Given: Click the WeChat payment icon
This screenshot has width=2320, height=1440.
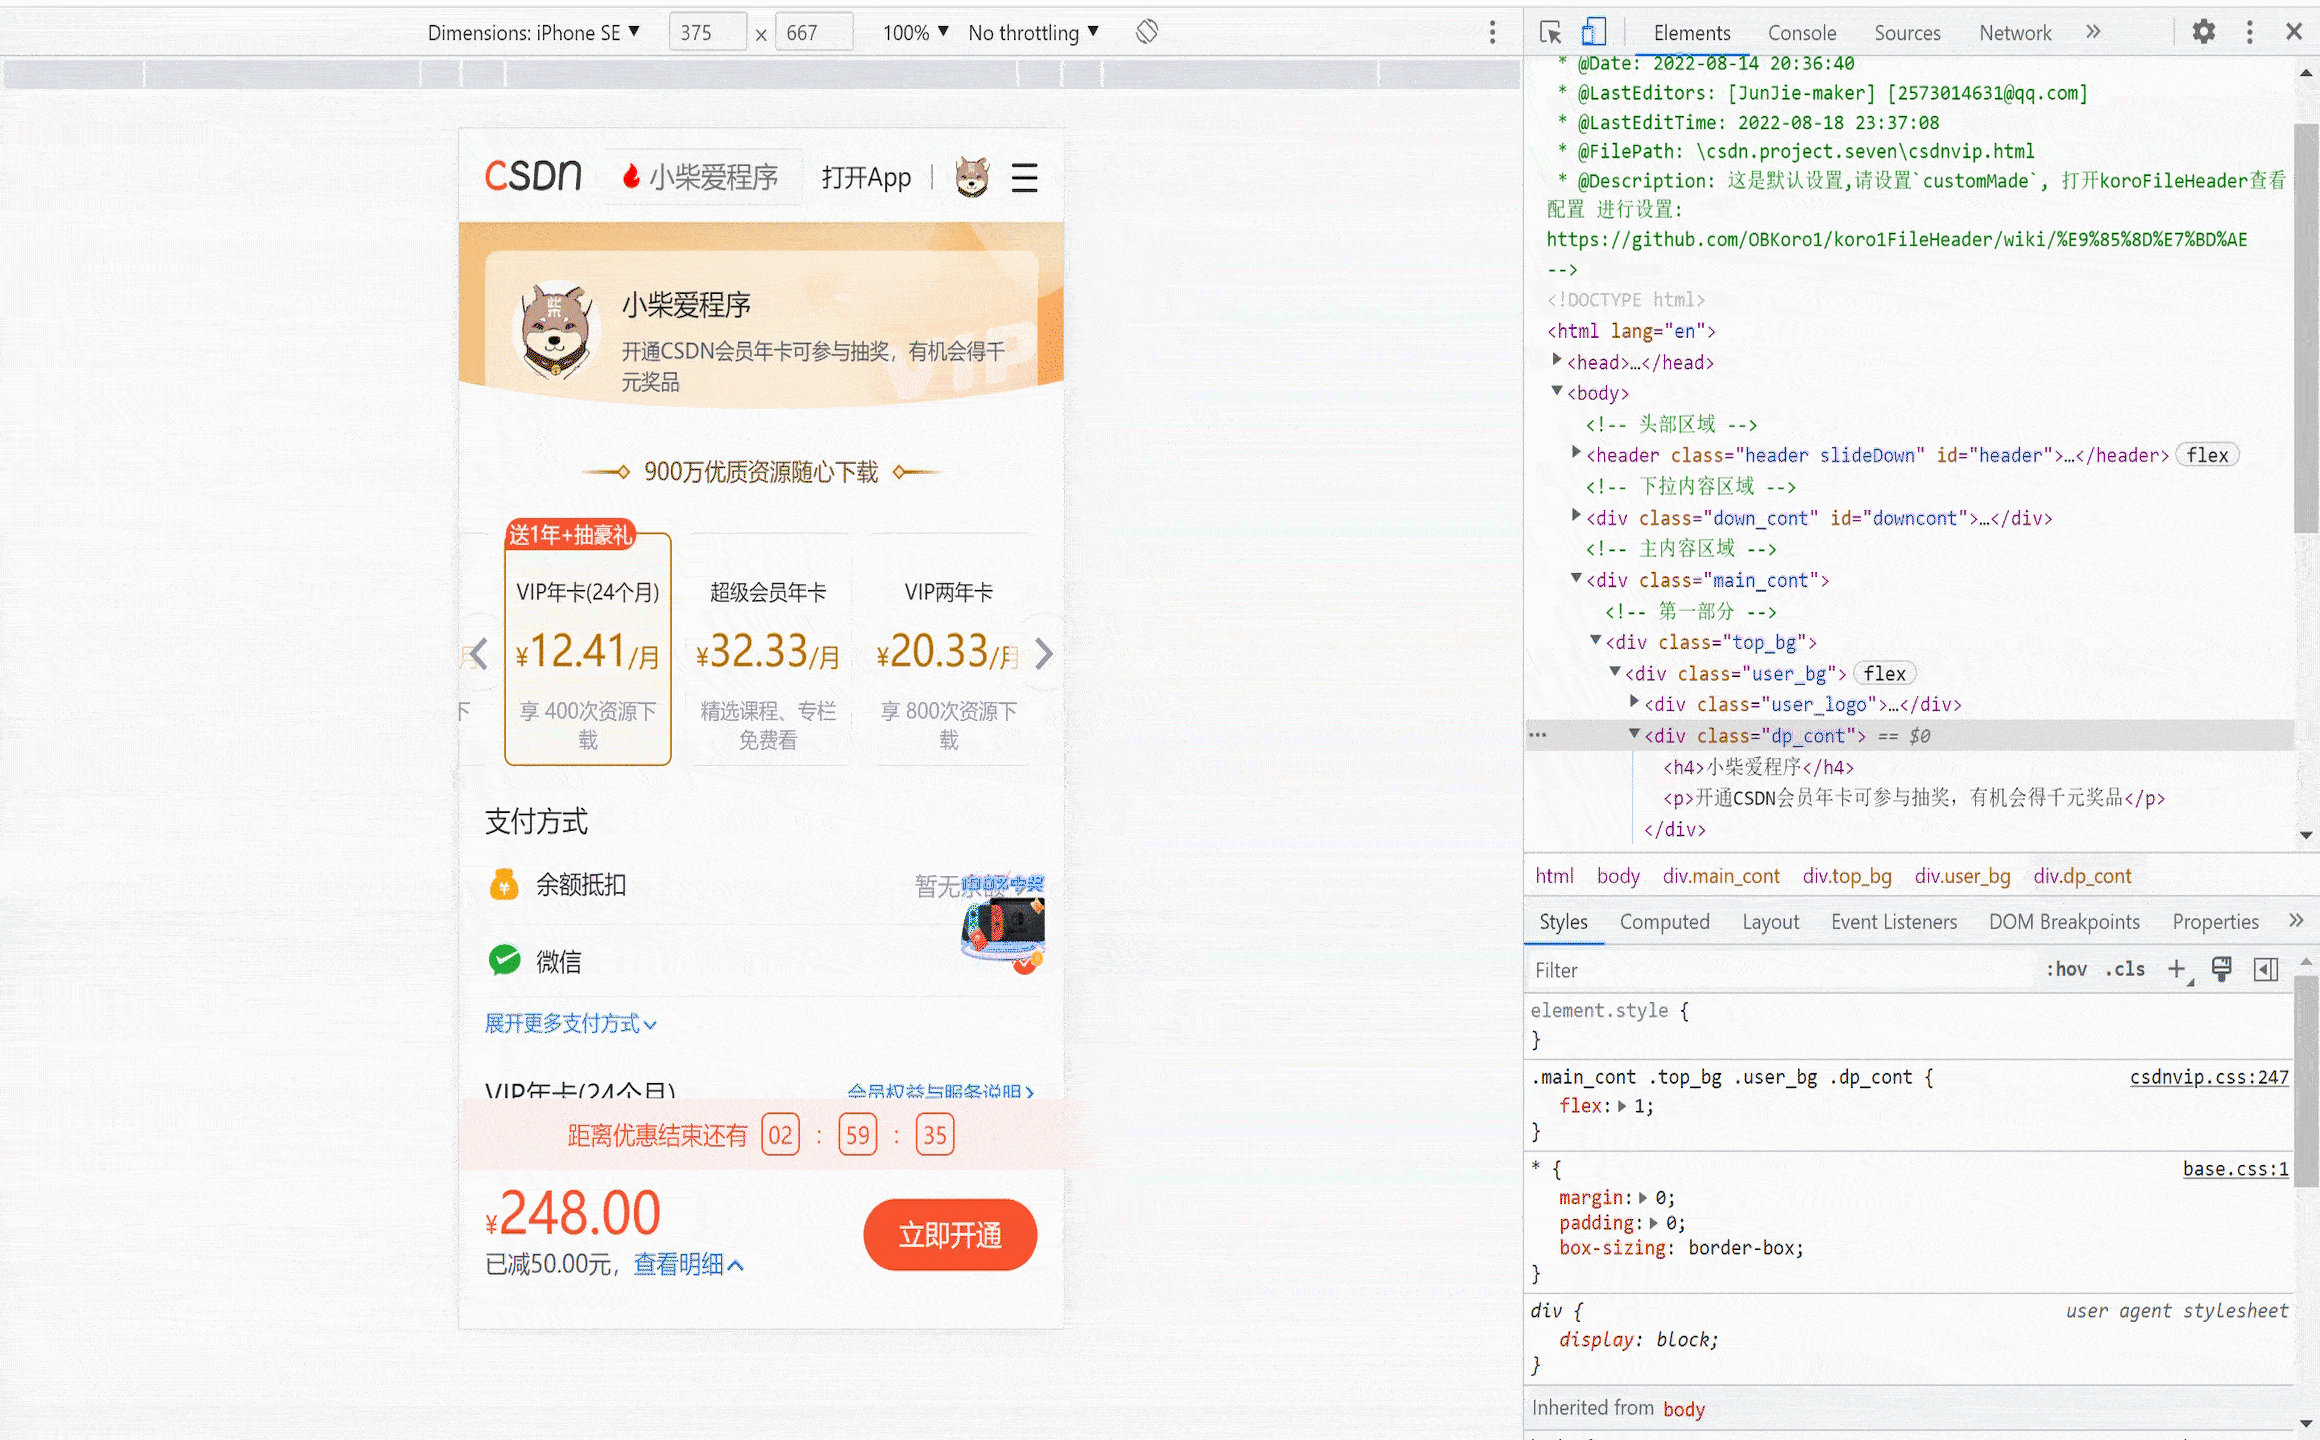Looking at the screenshot, I should coord(504,960).
